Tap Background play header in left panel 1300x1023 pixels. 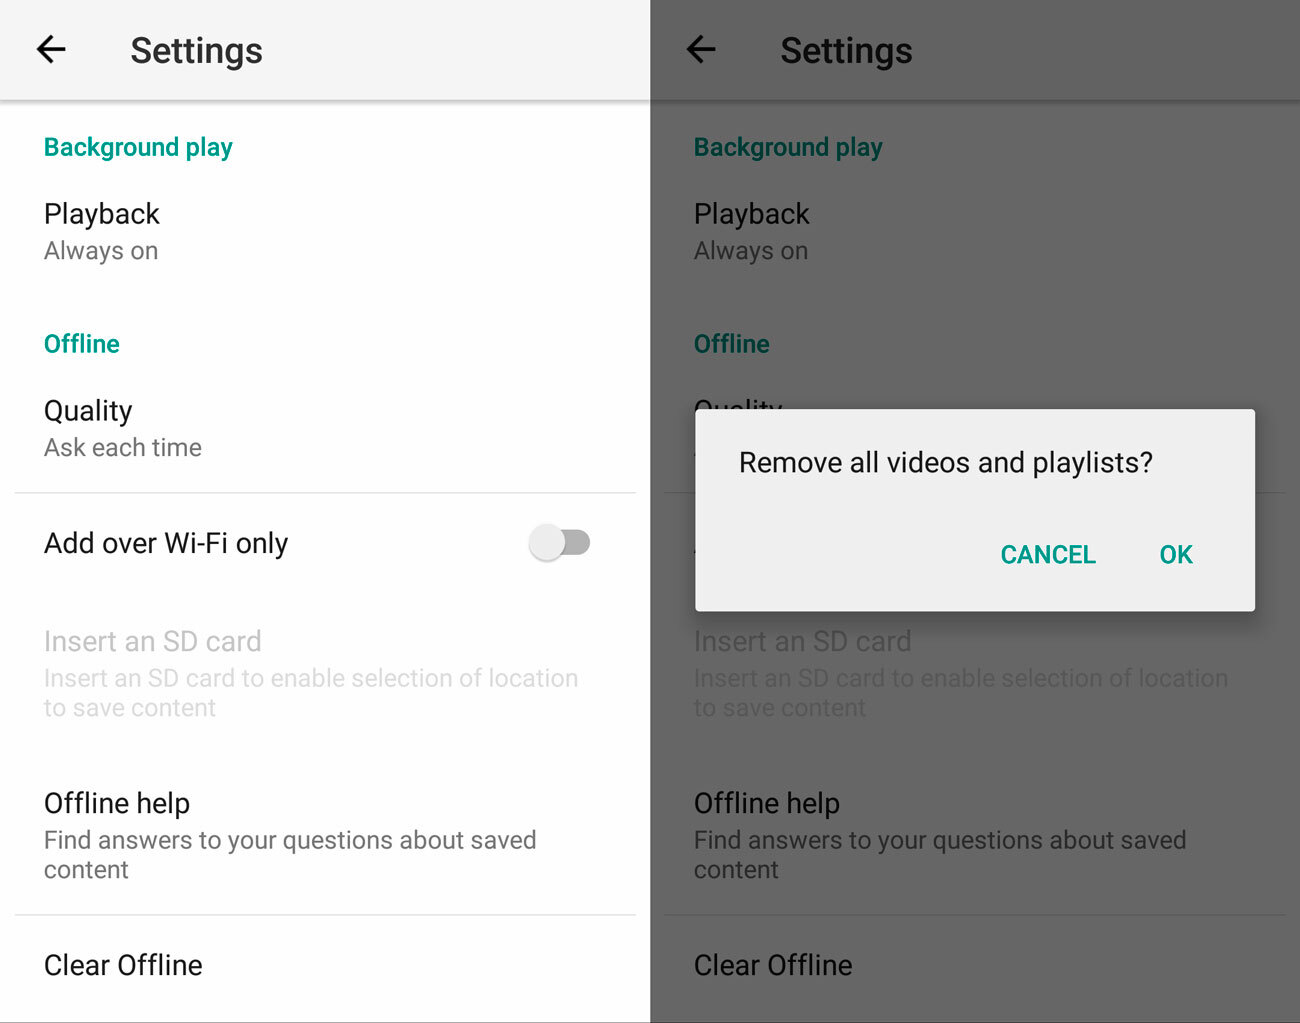pos(138,147)
